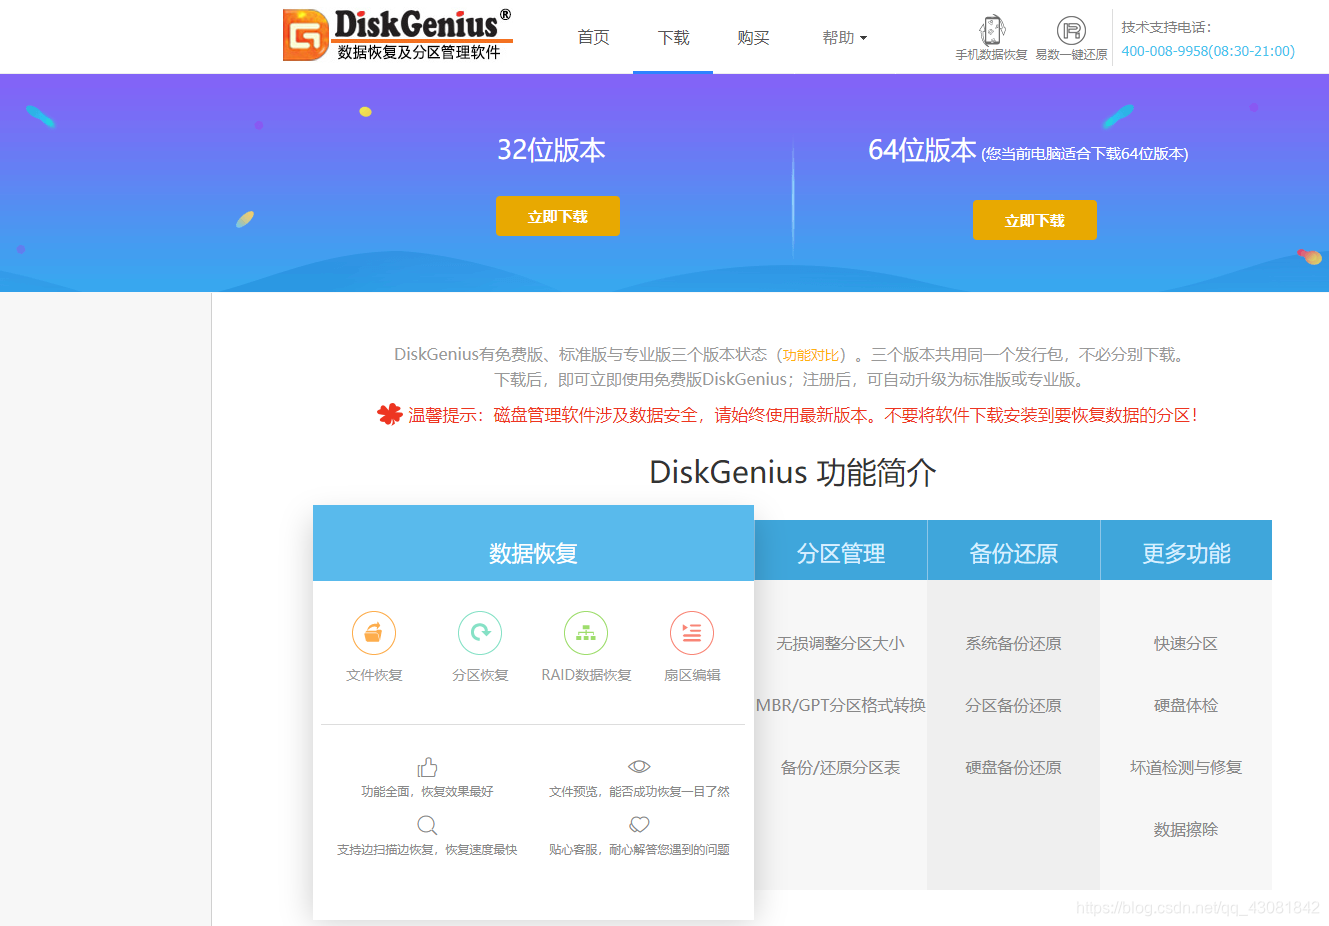1329x926 pixels.
Task: Open the 功能对比 link
Action: 811,355
